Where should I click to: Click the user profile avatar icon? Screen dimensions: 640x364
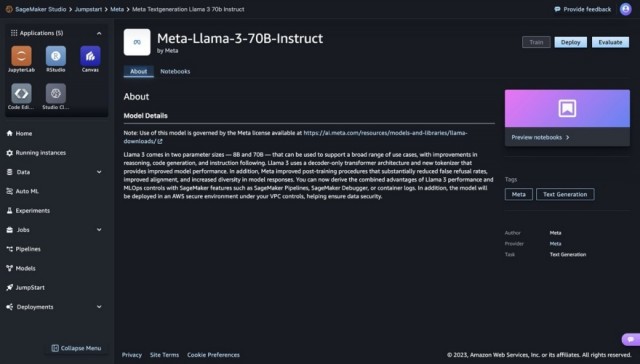tap(625, 9)
